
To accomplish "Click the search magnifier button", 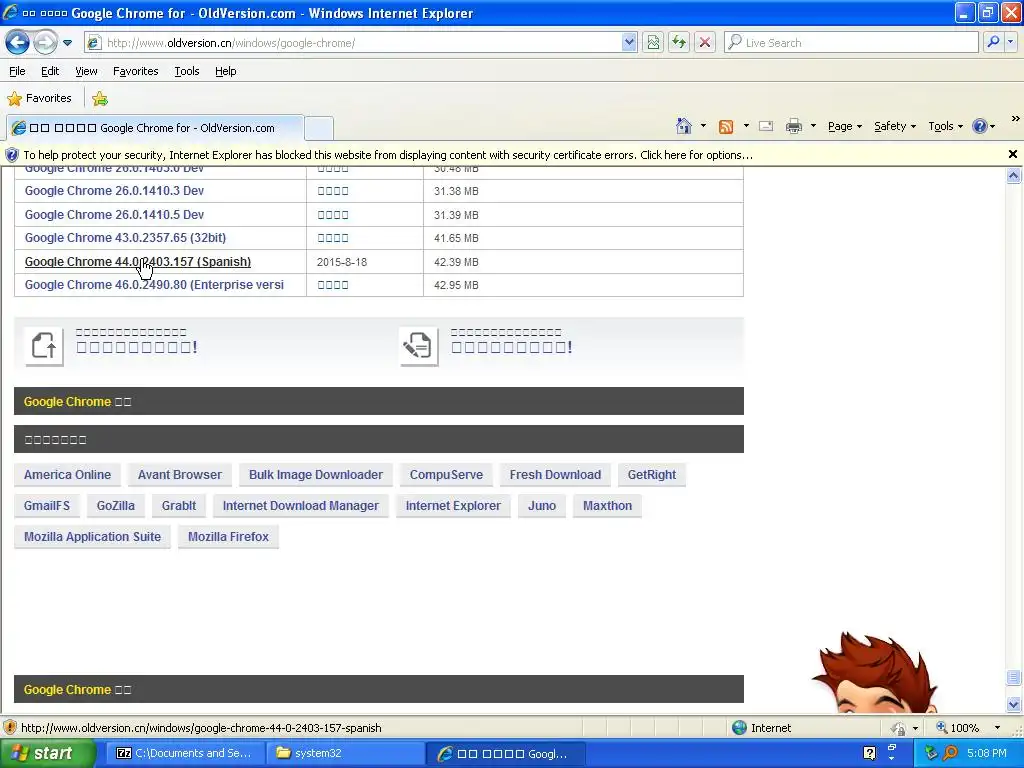I will [993, 43].
